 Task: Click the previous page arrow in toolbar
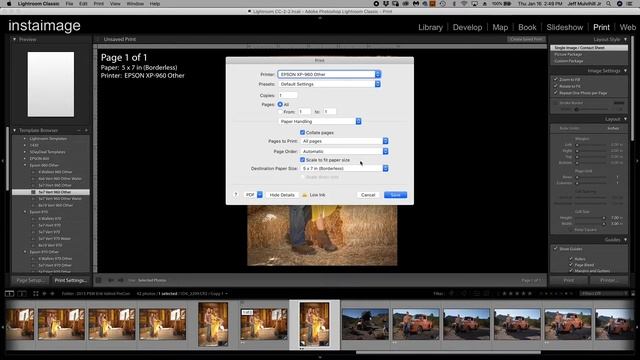pyautogui.click(x=111, y=280)
